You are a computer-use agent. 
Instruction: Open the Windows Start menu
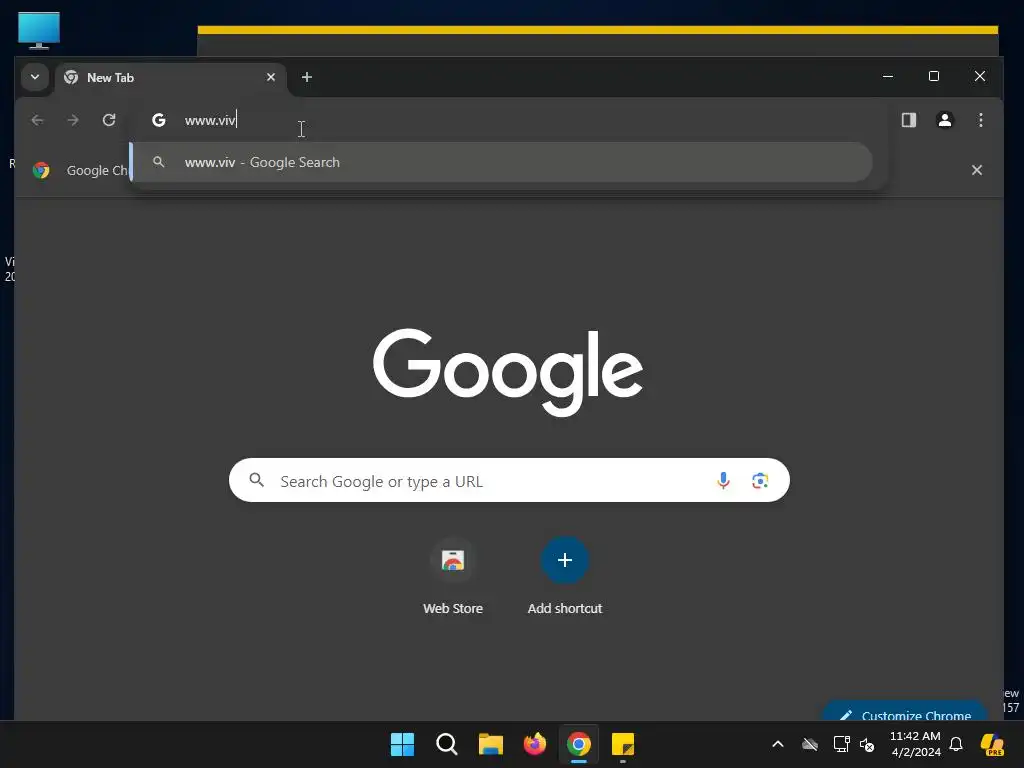click(402, 744)
